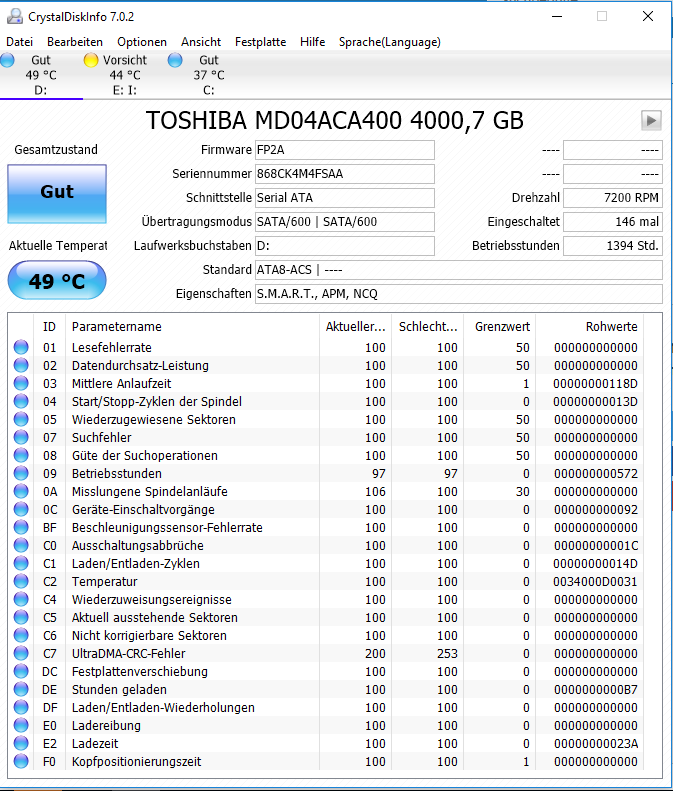This screenshot has width=673, height=791.
Task: Click the status icon for Wiederzuweisungsereignisse
Action: [21, 599]
